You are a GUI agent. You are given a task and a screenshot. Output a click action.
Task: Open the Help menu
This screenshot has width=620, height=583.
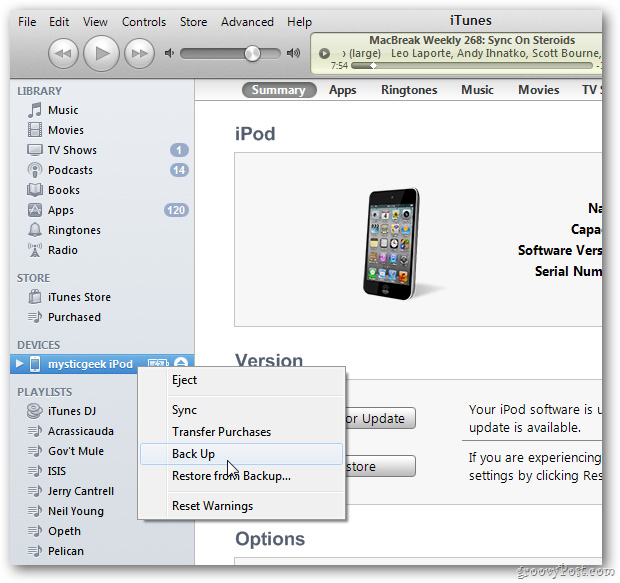click(x=299, y=22)
